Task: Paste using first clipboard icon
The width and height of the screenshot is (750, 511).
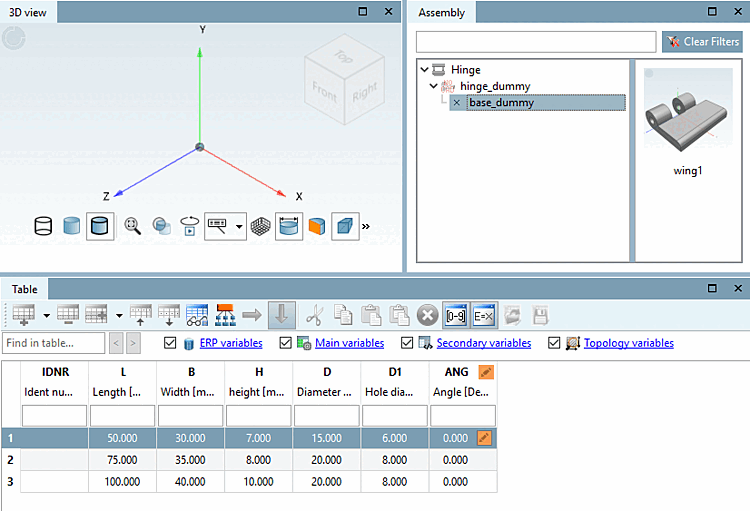Action: point(371,315)
